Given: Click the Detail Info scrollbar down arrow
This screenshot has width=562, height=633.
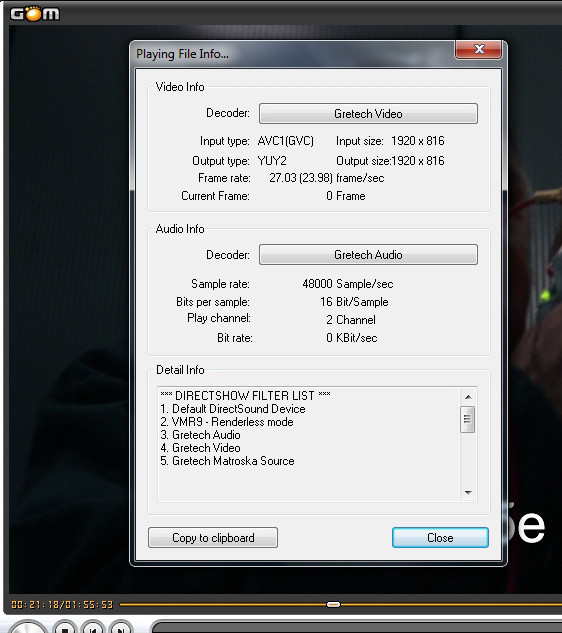Looking at the screenshot, I should click(468, 493).
